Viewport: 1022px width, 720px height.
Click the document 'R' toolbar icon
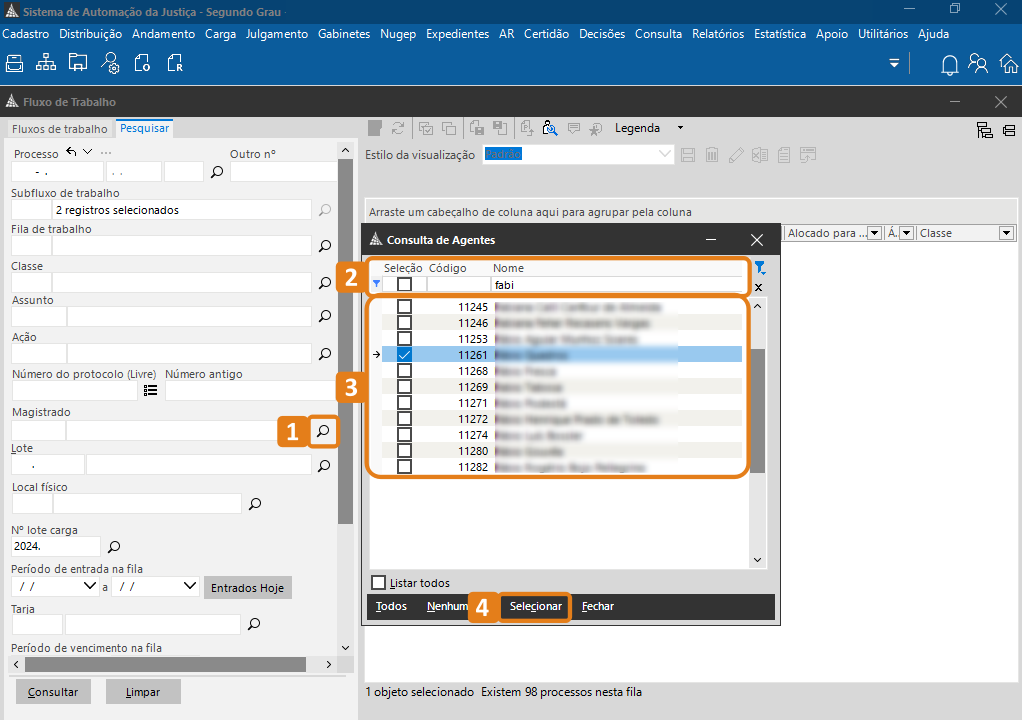click(x=175, y=63)
